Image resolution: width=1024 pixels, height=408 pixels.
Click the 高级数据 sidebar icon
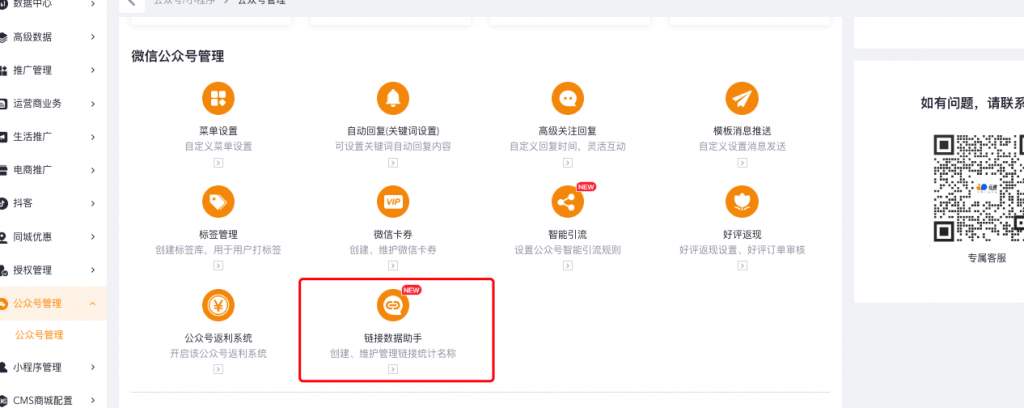point(3,37)
